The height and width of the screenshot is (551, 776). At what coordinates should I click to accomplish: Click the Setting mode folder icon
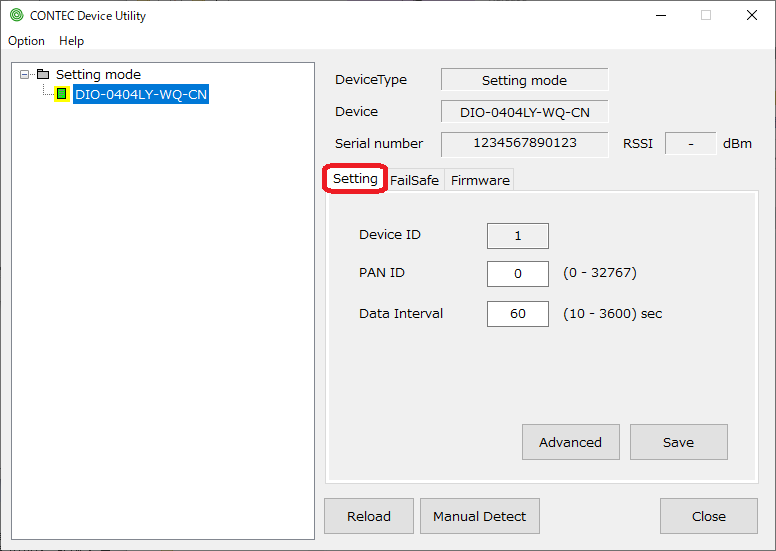tap(43, 74)
